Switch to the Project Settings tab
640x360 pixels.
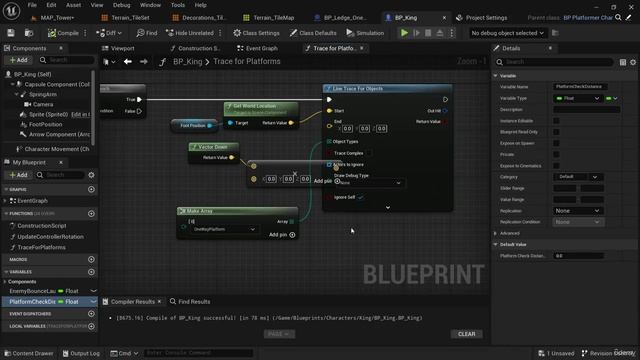pos(482,18)
